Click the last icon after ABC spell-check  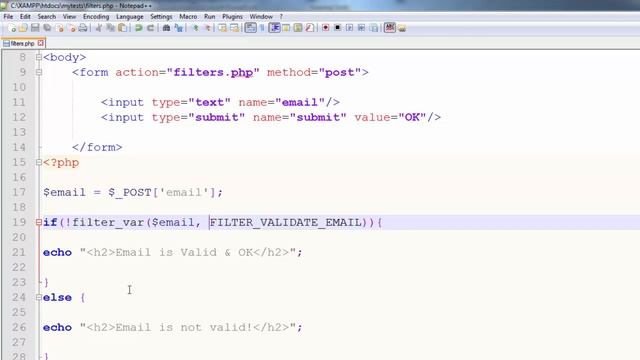pos(402,28)
